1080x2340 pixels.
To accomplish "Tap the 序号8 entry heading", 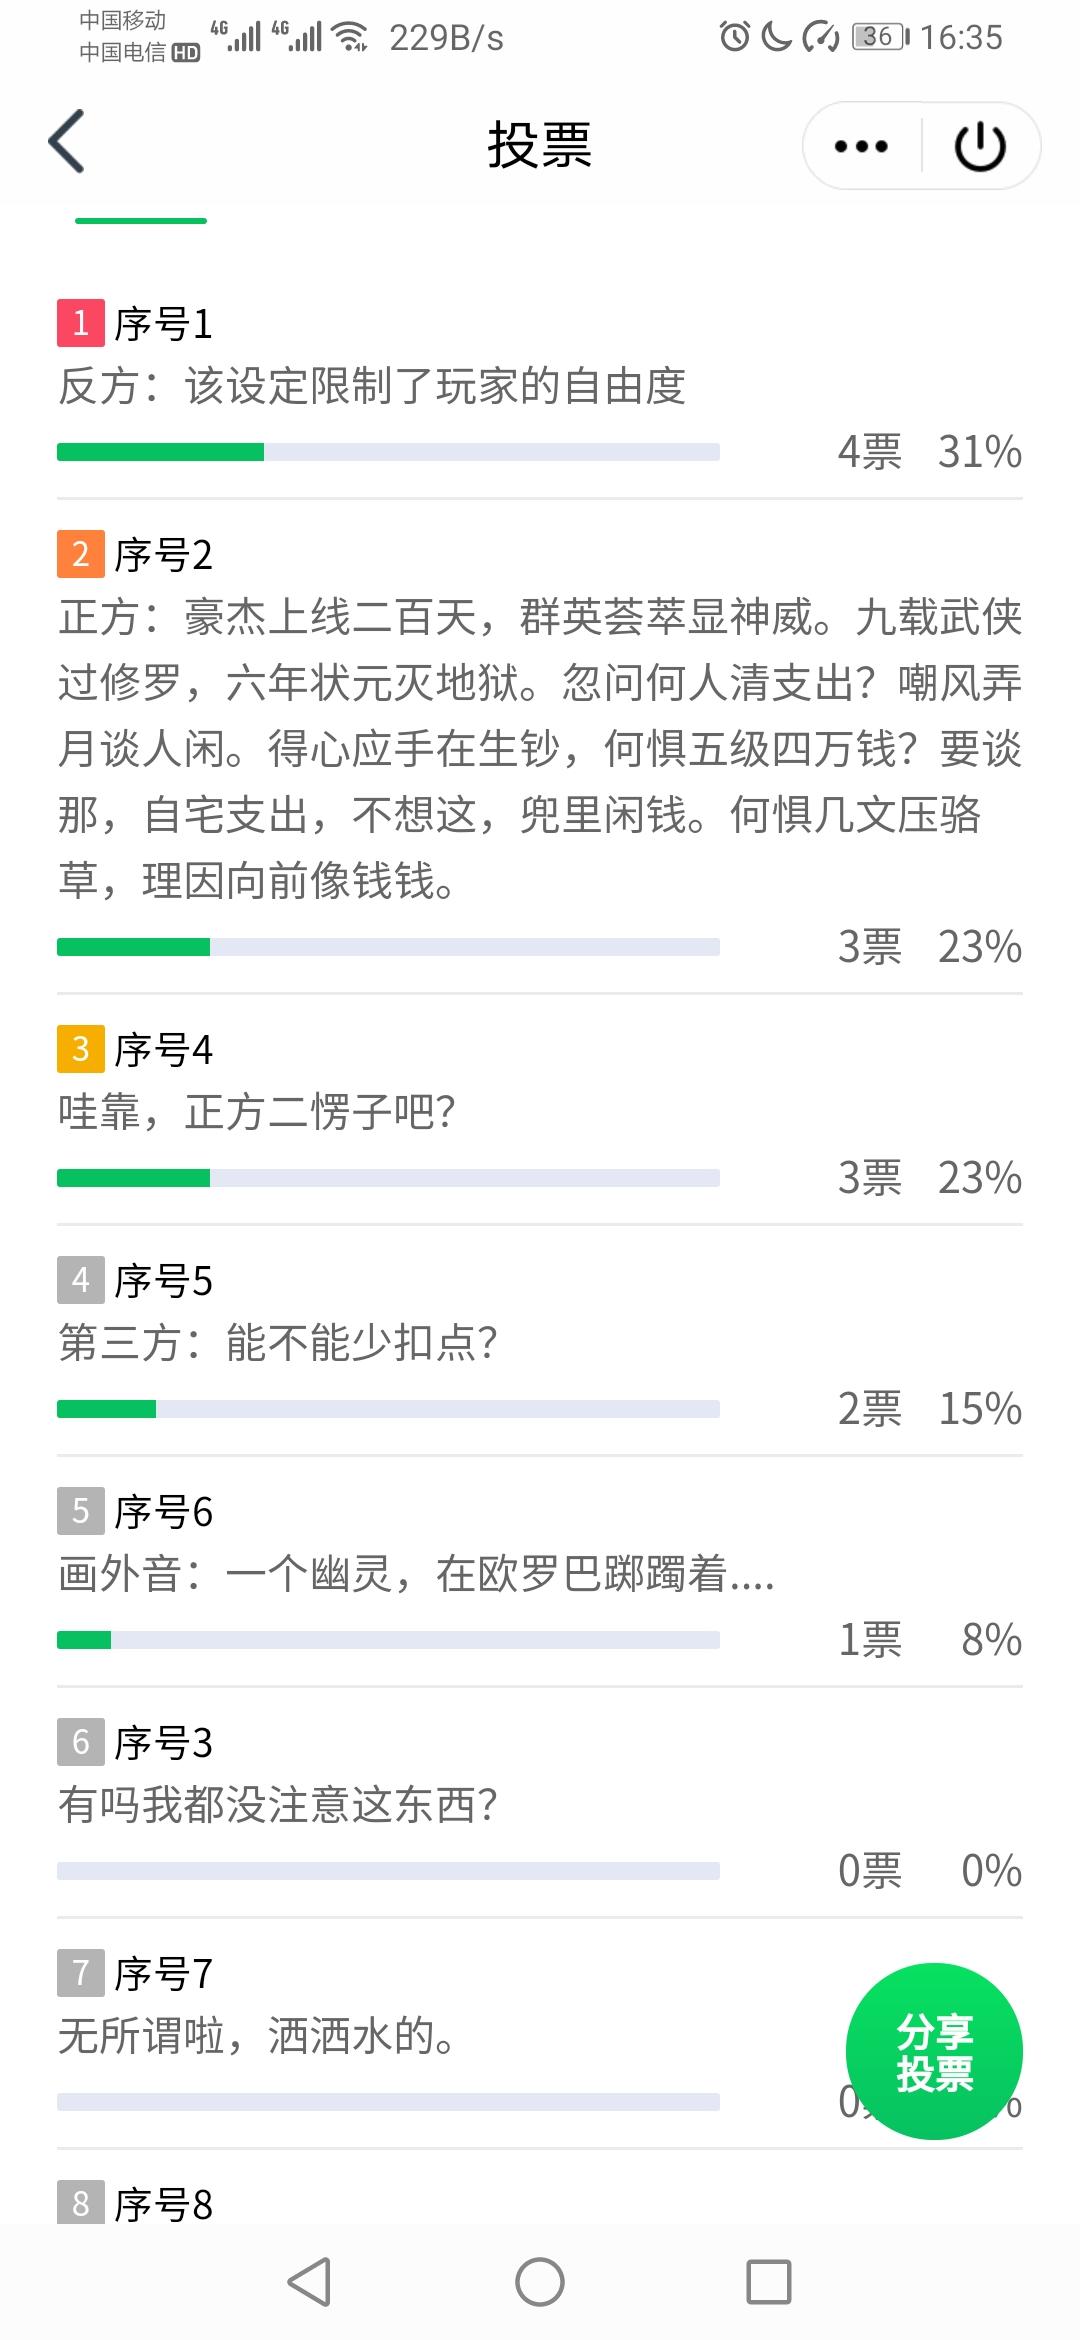I will tap(135, 2204).
